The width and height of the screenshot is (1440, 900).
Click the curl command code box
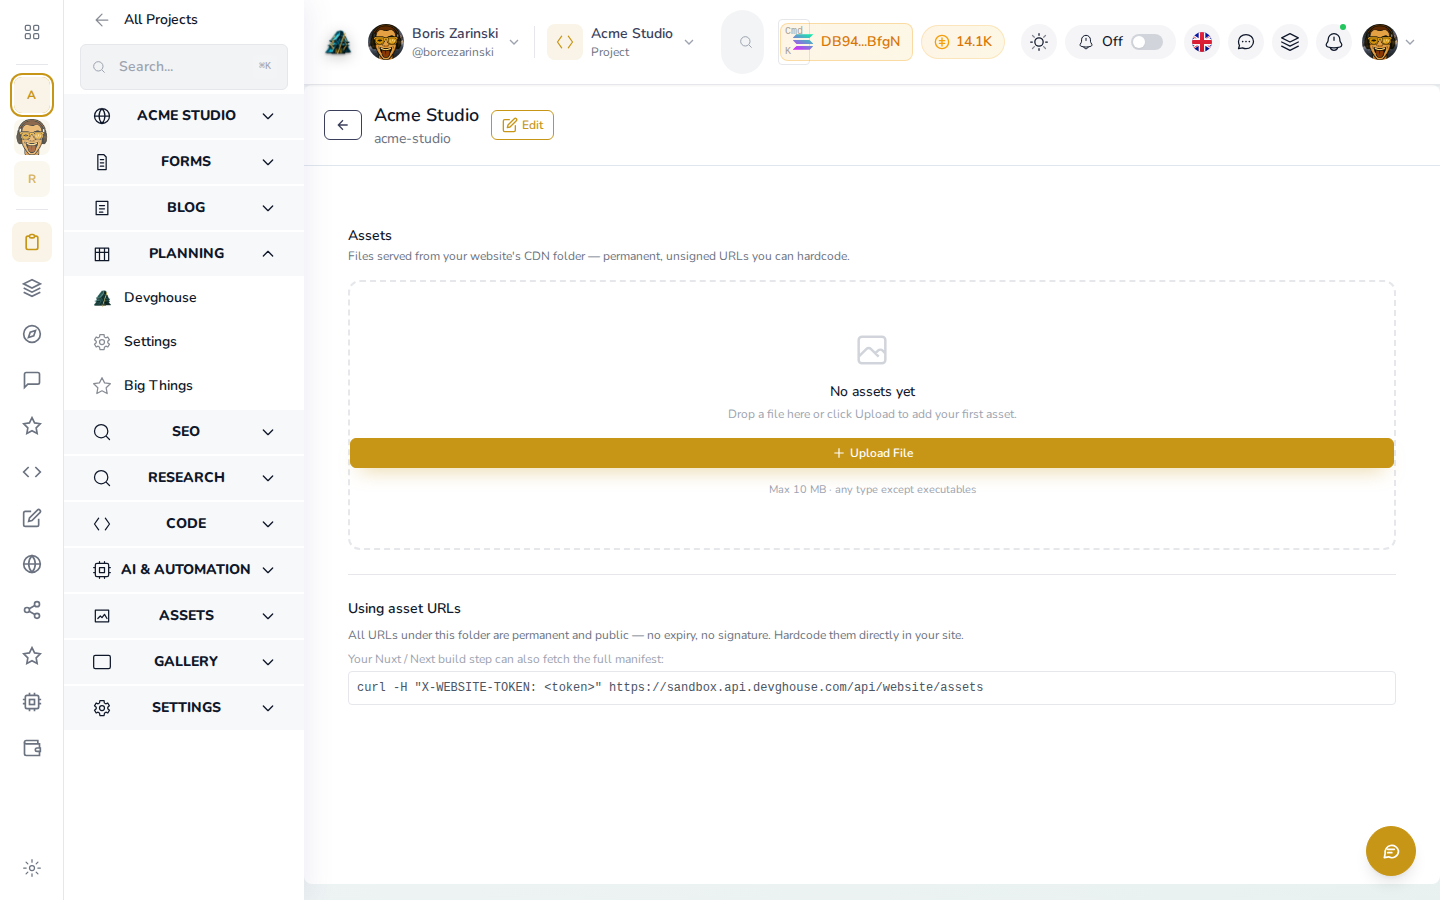tap(872, 688)
